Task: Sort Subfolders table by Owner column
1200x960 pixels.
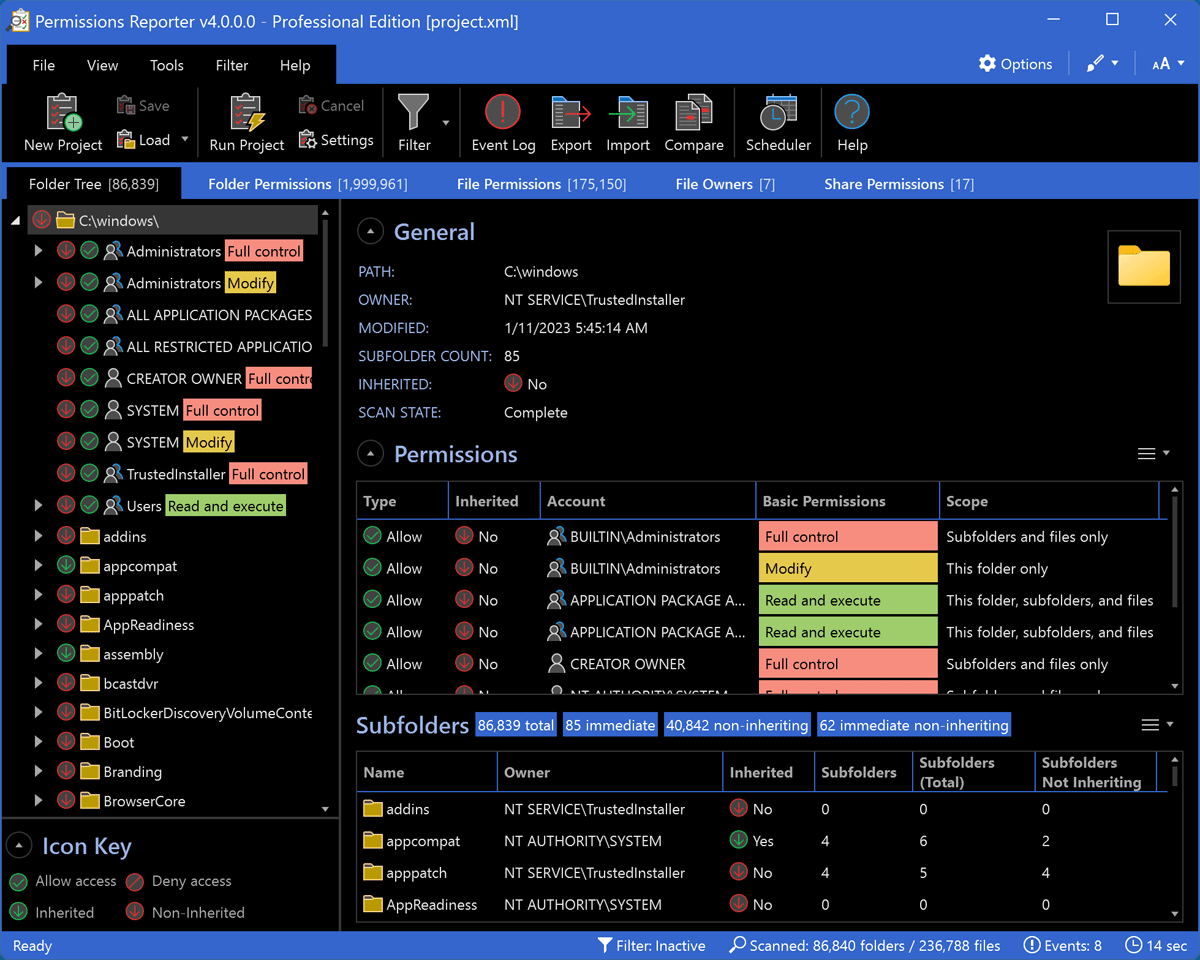Action: (609, 772)
